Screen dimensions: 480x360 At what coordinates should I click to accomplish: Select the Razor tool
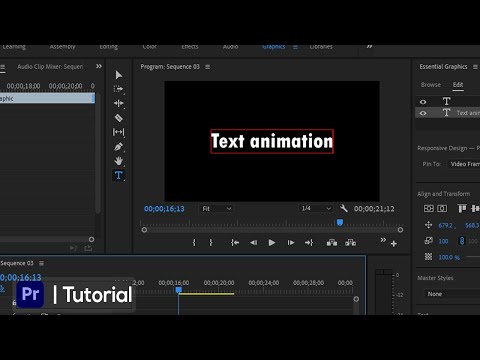pos(119,118)
